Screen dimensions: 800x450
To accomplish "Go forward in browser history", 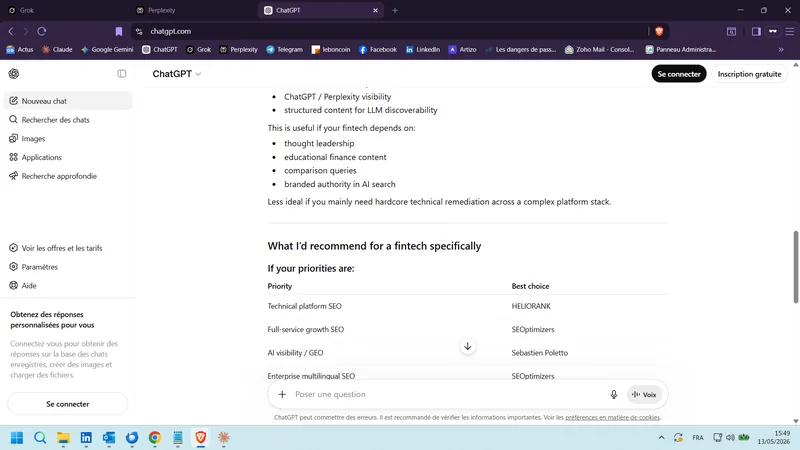I will [x=26, y=31].
